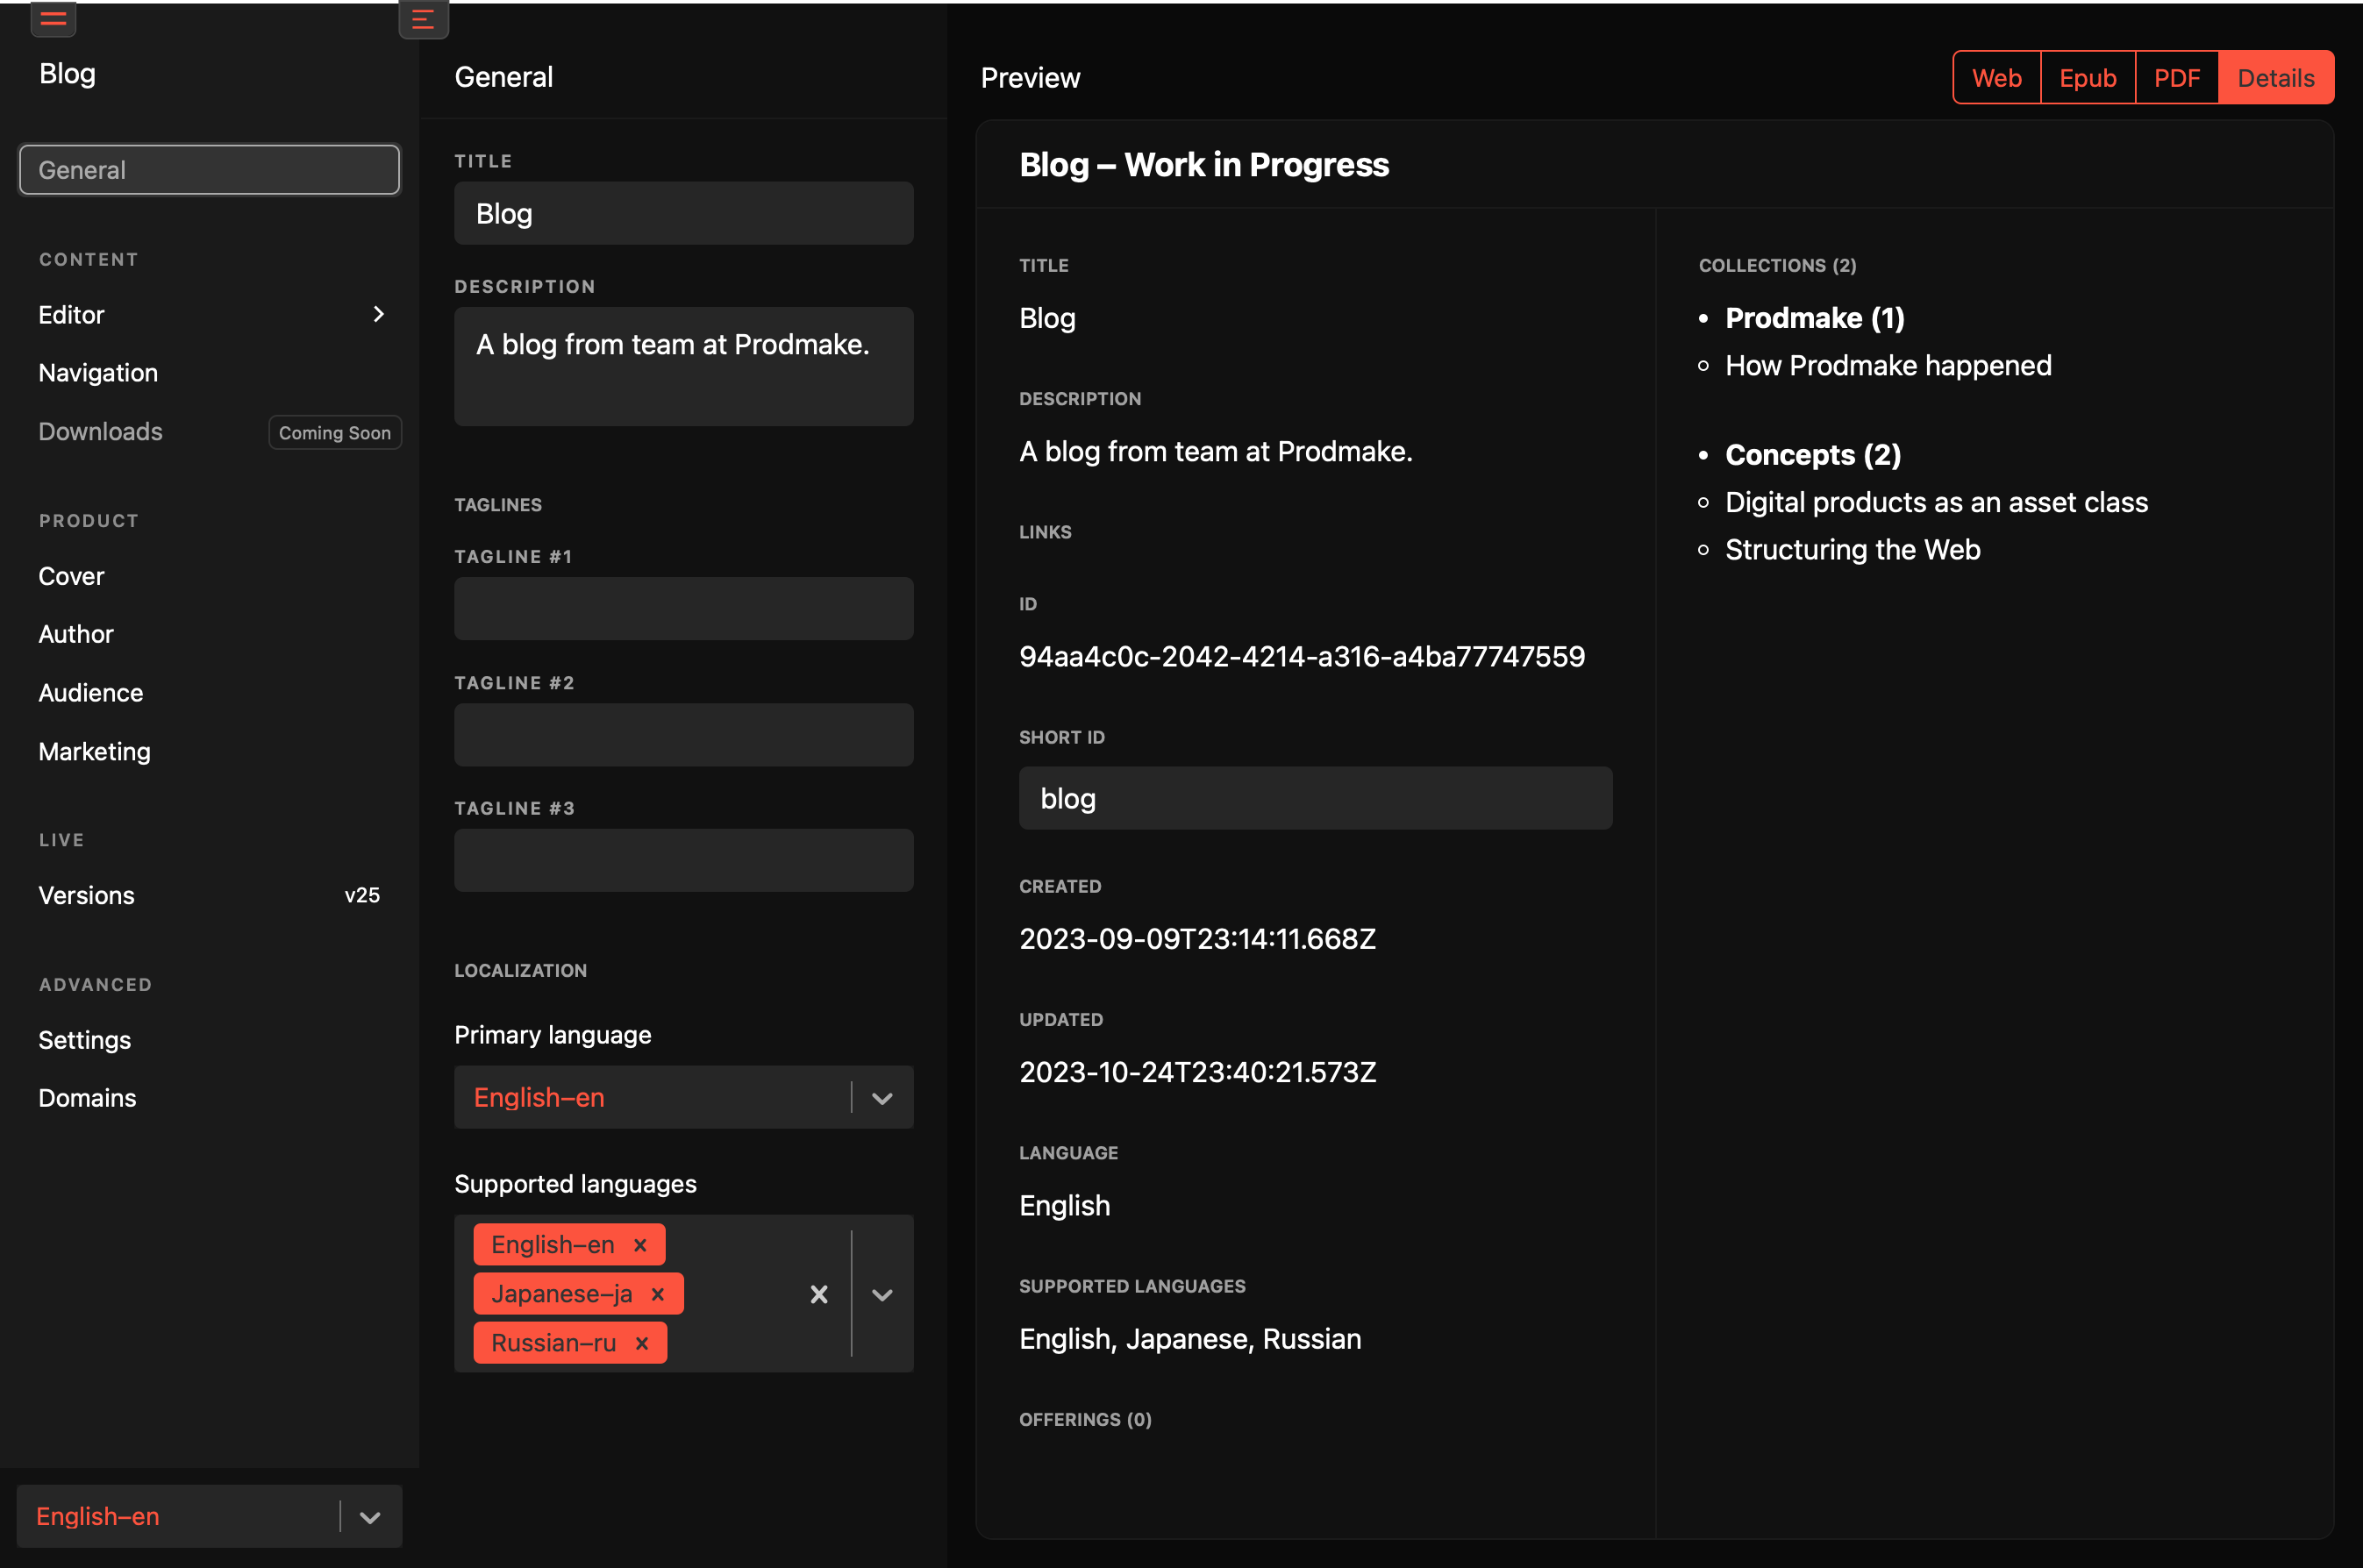Viewport: 2363px width, 1568px height.
Task: Remove the Japanese–ja language tag
Action: (658, 1294)
